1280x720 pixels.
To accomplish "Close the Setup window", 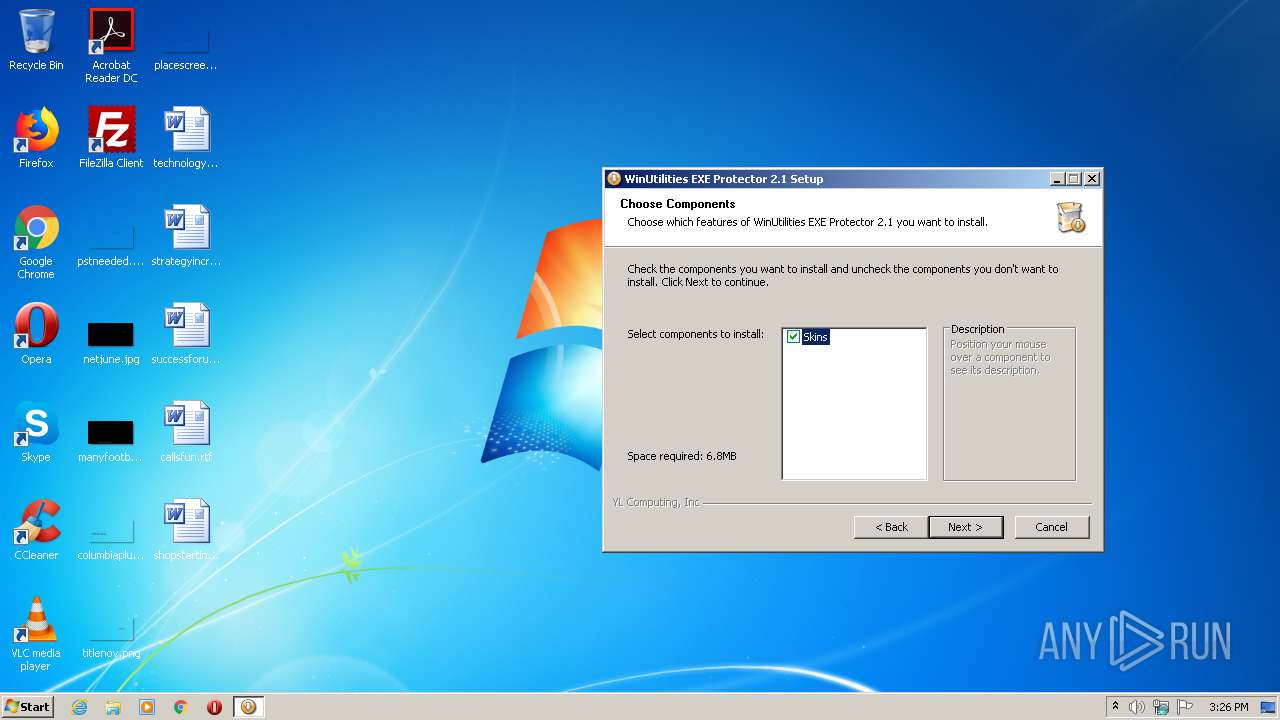I will pos(1092,179).
